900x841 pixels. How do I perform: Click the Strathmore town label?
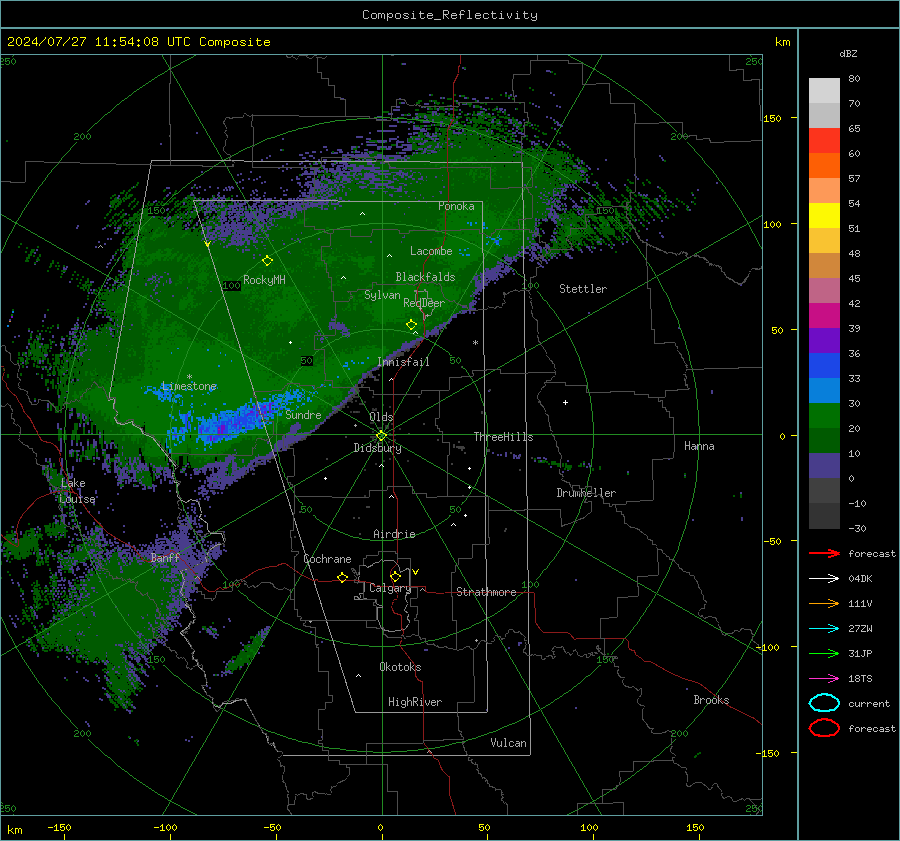pyautogui.click(x=486, y=592)
